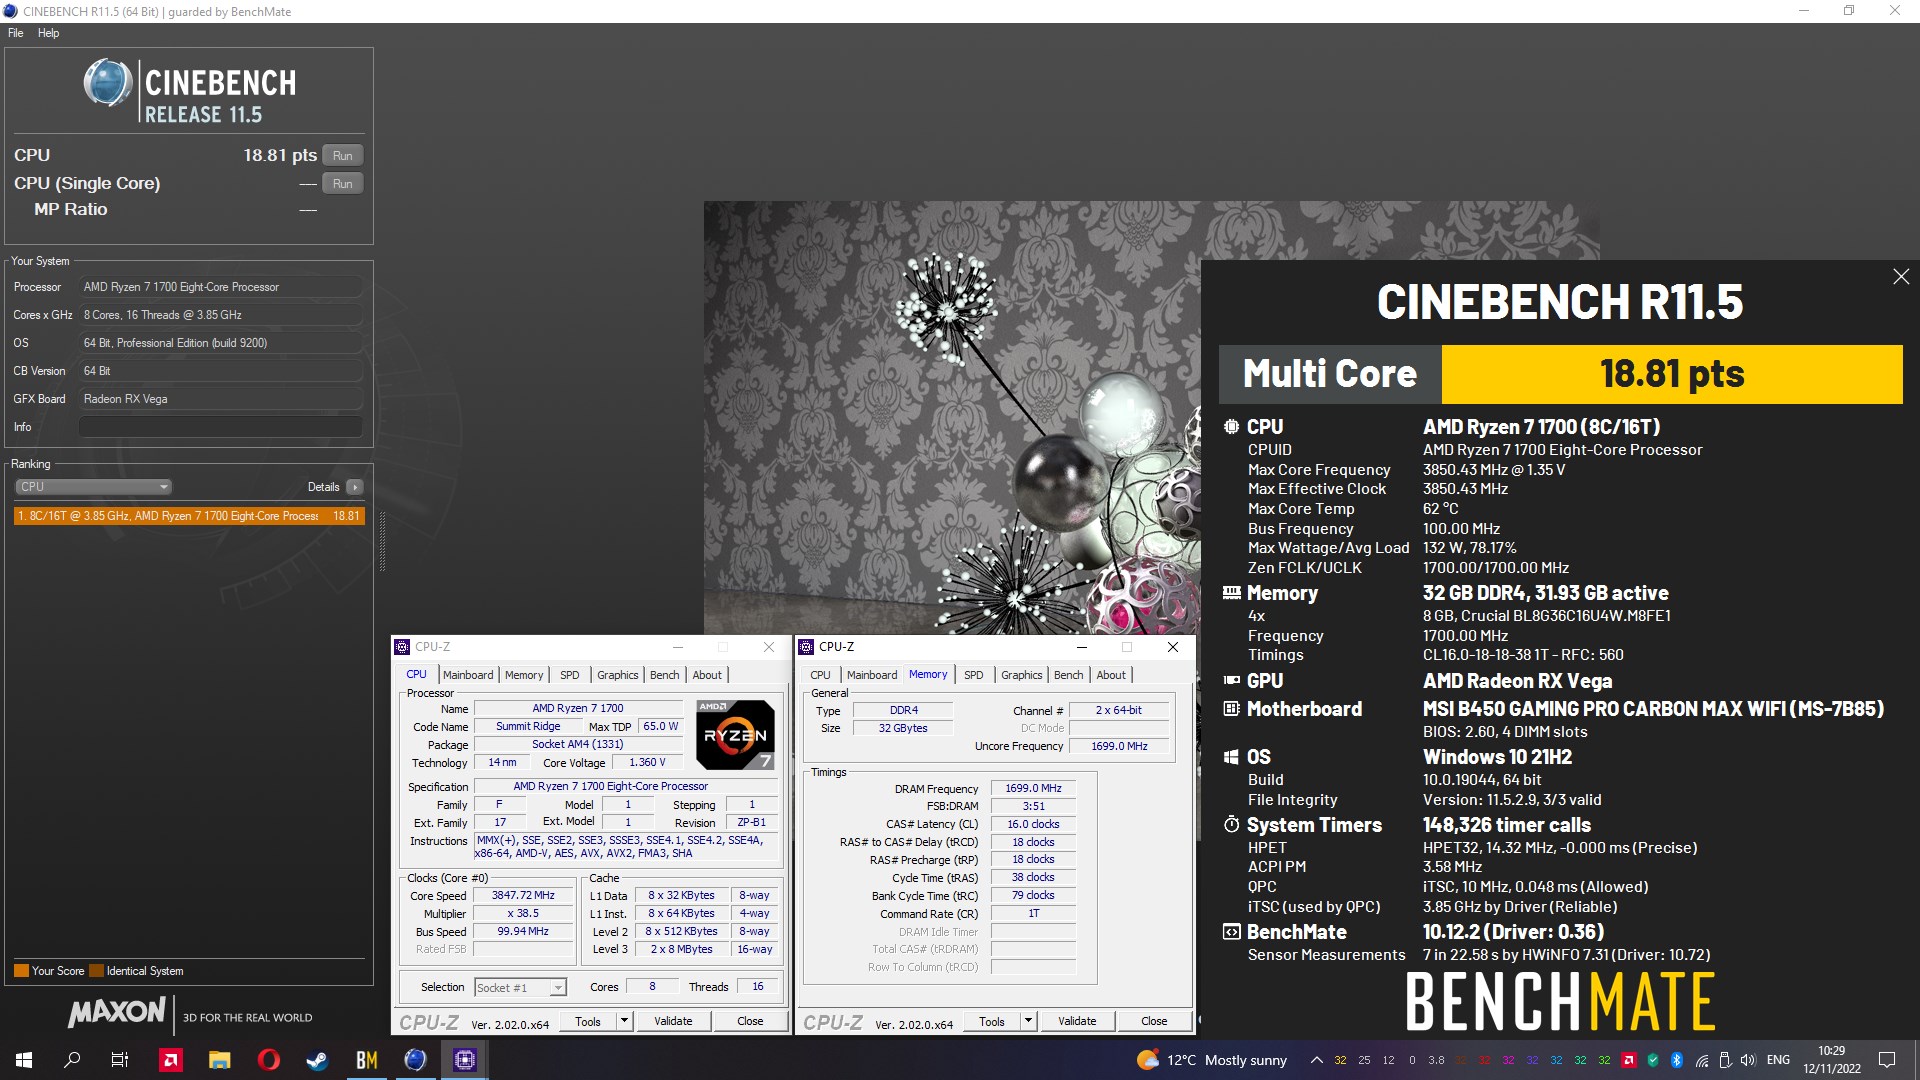Open Windows Security shield tray icon

click(x=1653, y=1060)
